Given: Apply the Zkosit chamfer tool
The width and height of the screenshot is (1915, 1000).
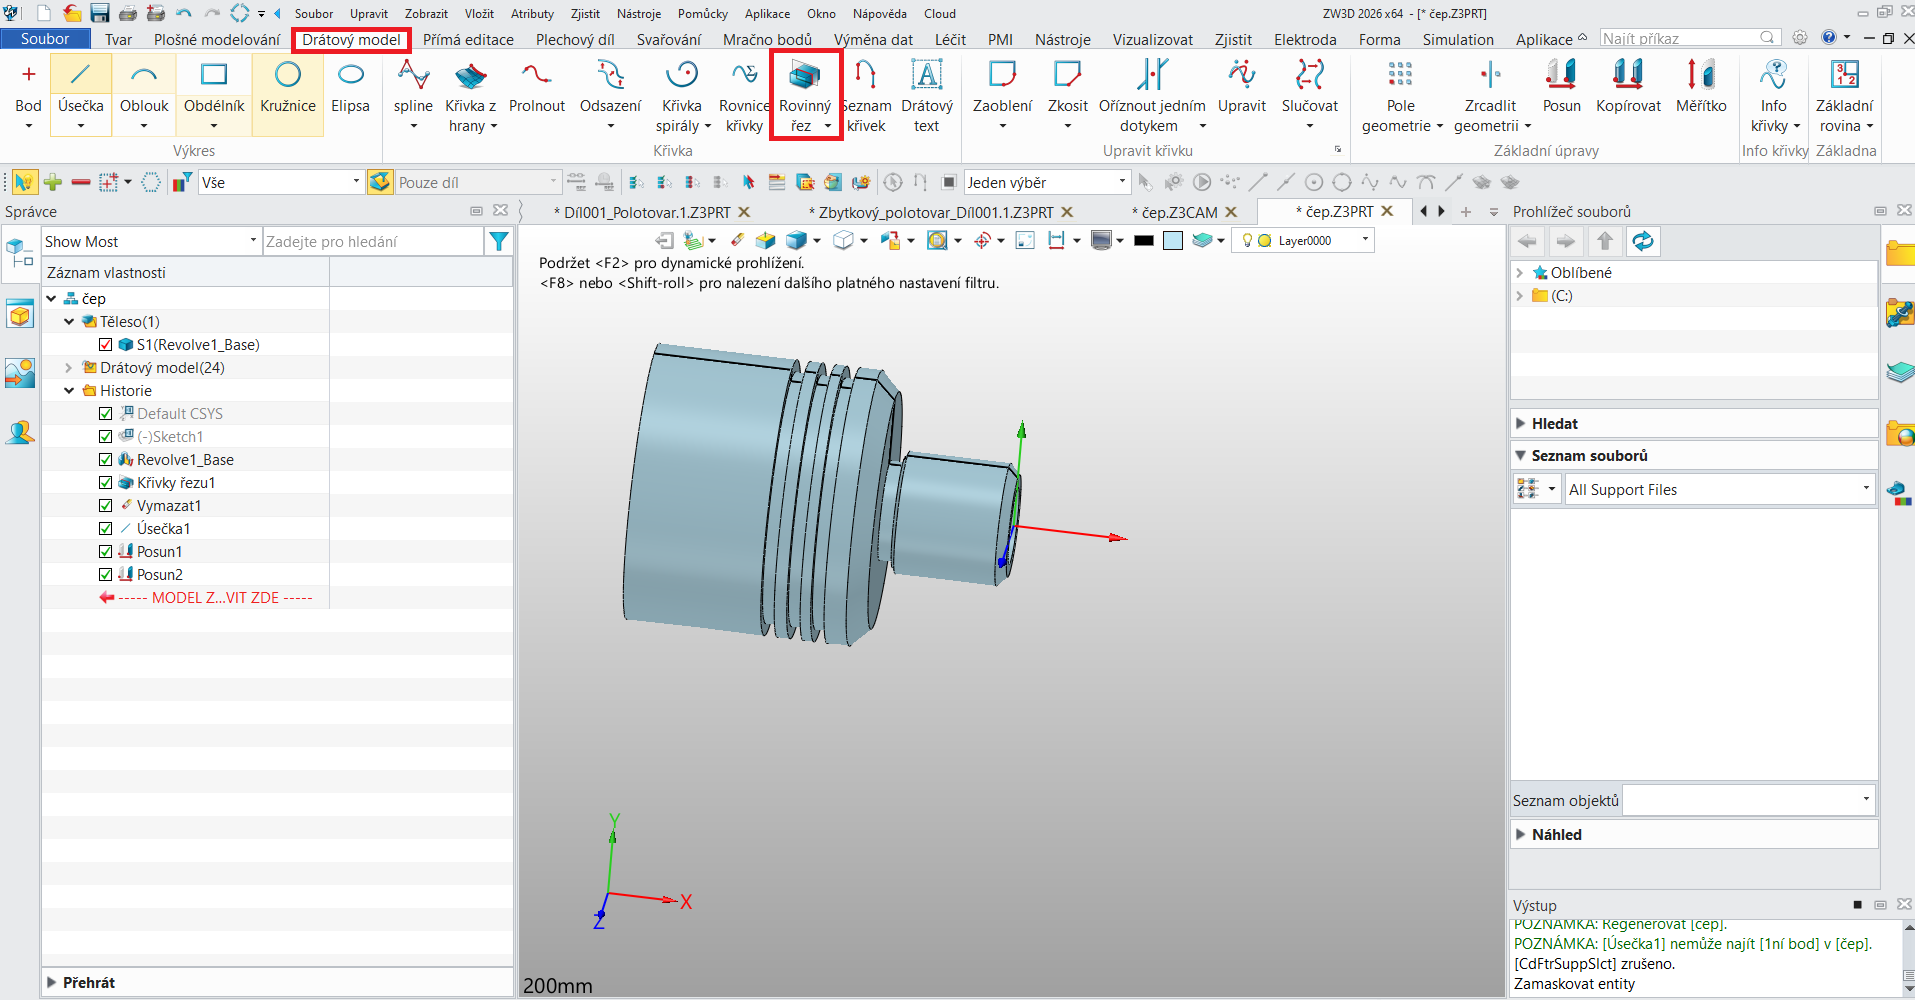Looking at the screenshot, I should coord(1068,86).
